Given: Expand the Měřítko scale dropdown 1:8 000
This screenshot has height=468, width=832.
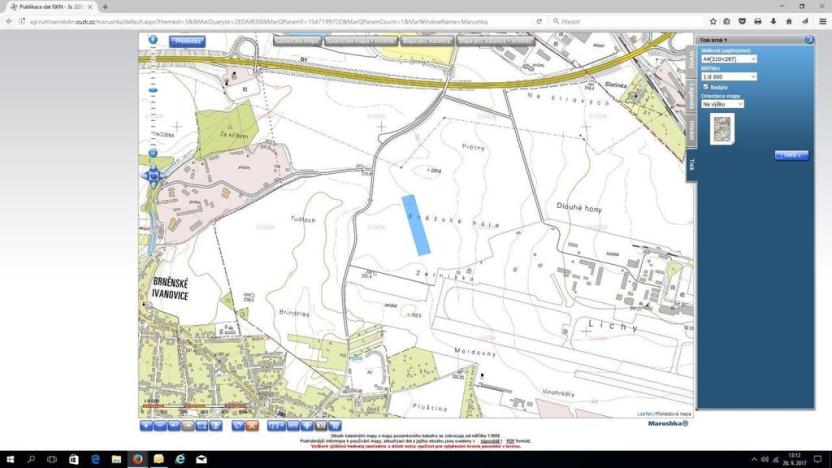Looking at the screenshot, I should click(x=729, y=76).
